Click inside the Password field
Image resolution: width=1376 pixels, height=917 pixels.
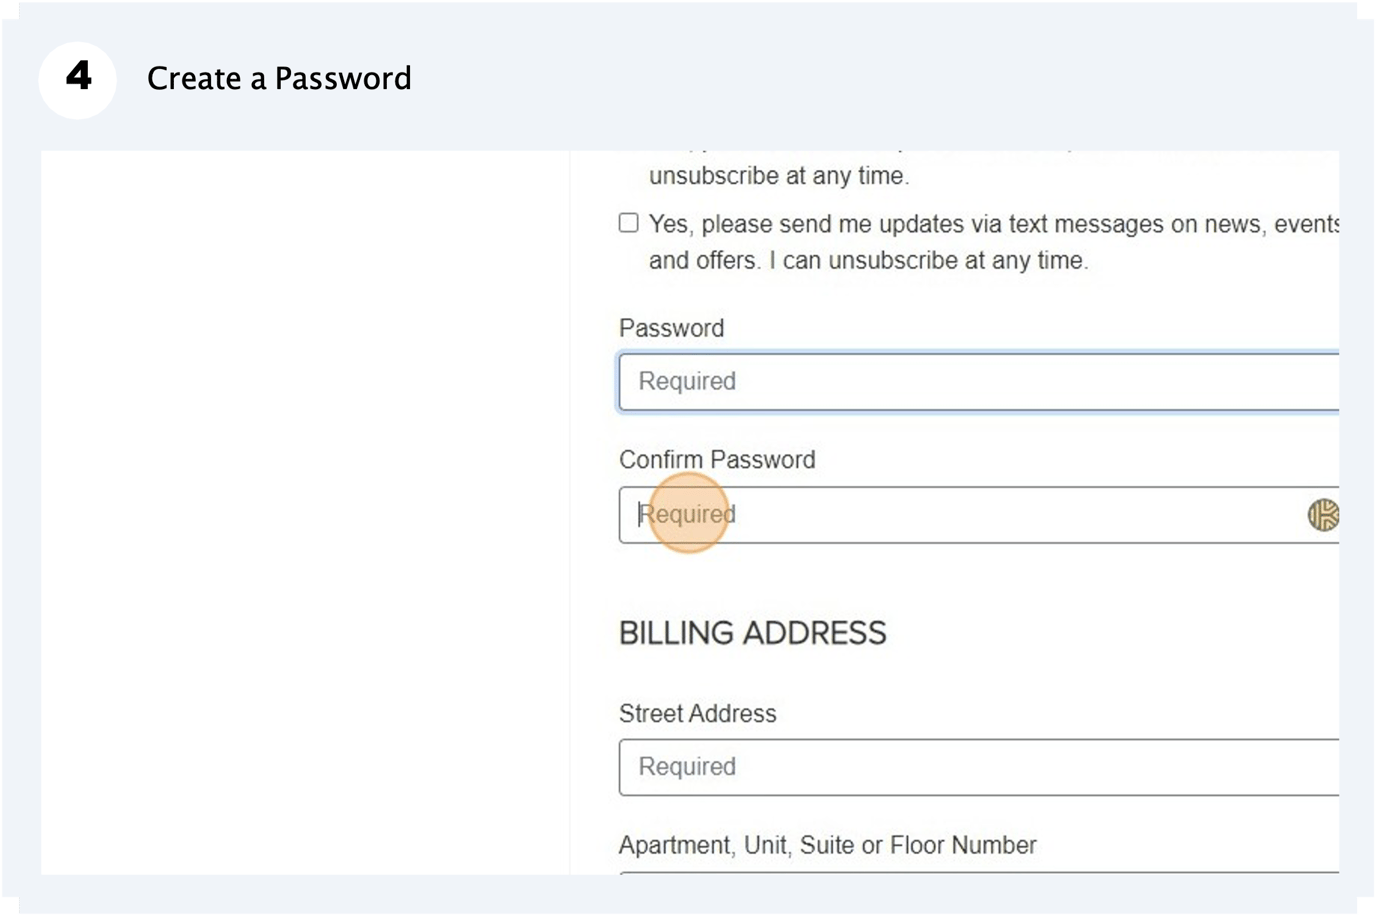point(900,381)
